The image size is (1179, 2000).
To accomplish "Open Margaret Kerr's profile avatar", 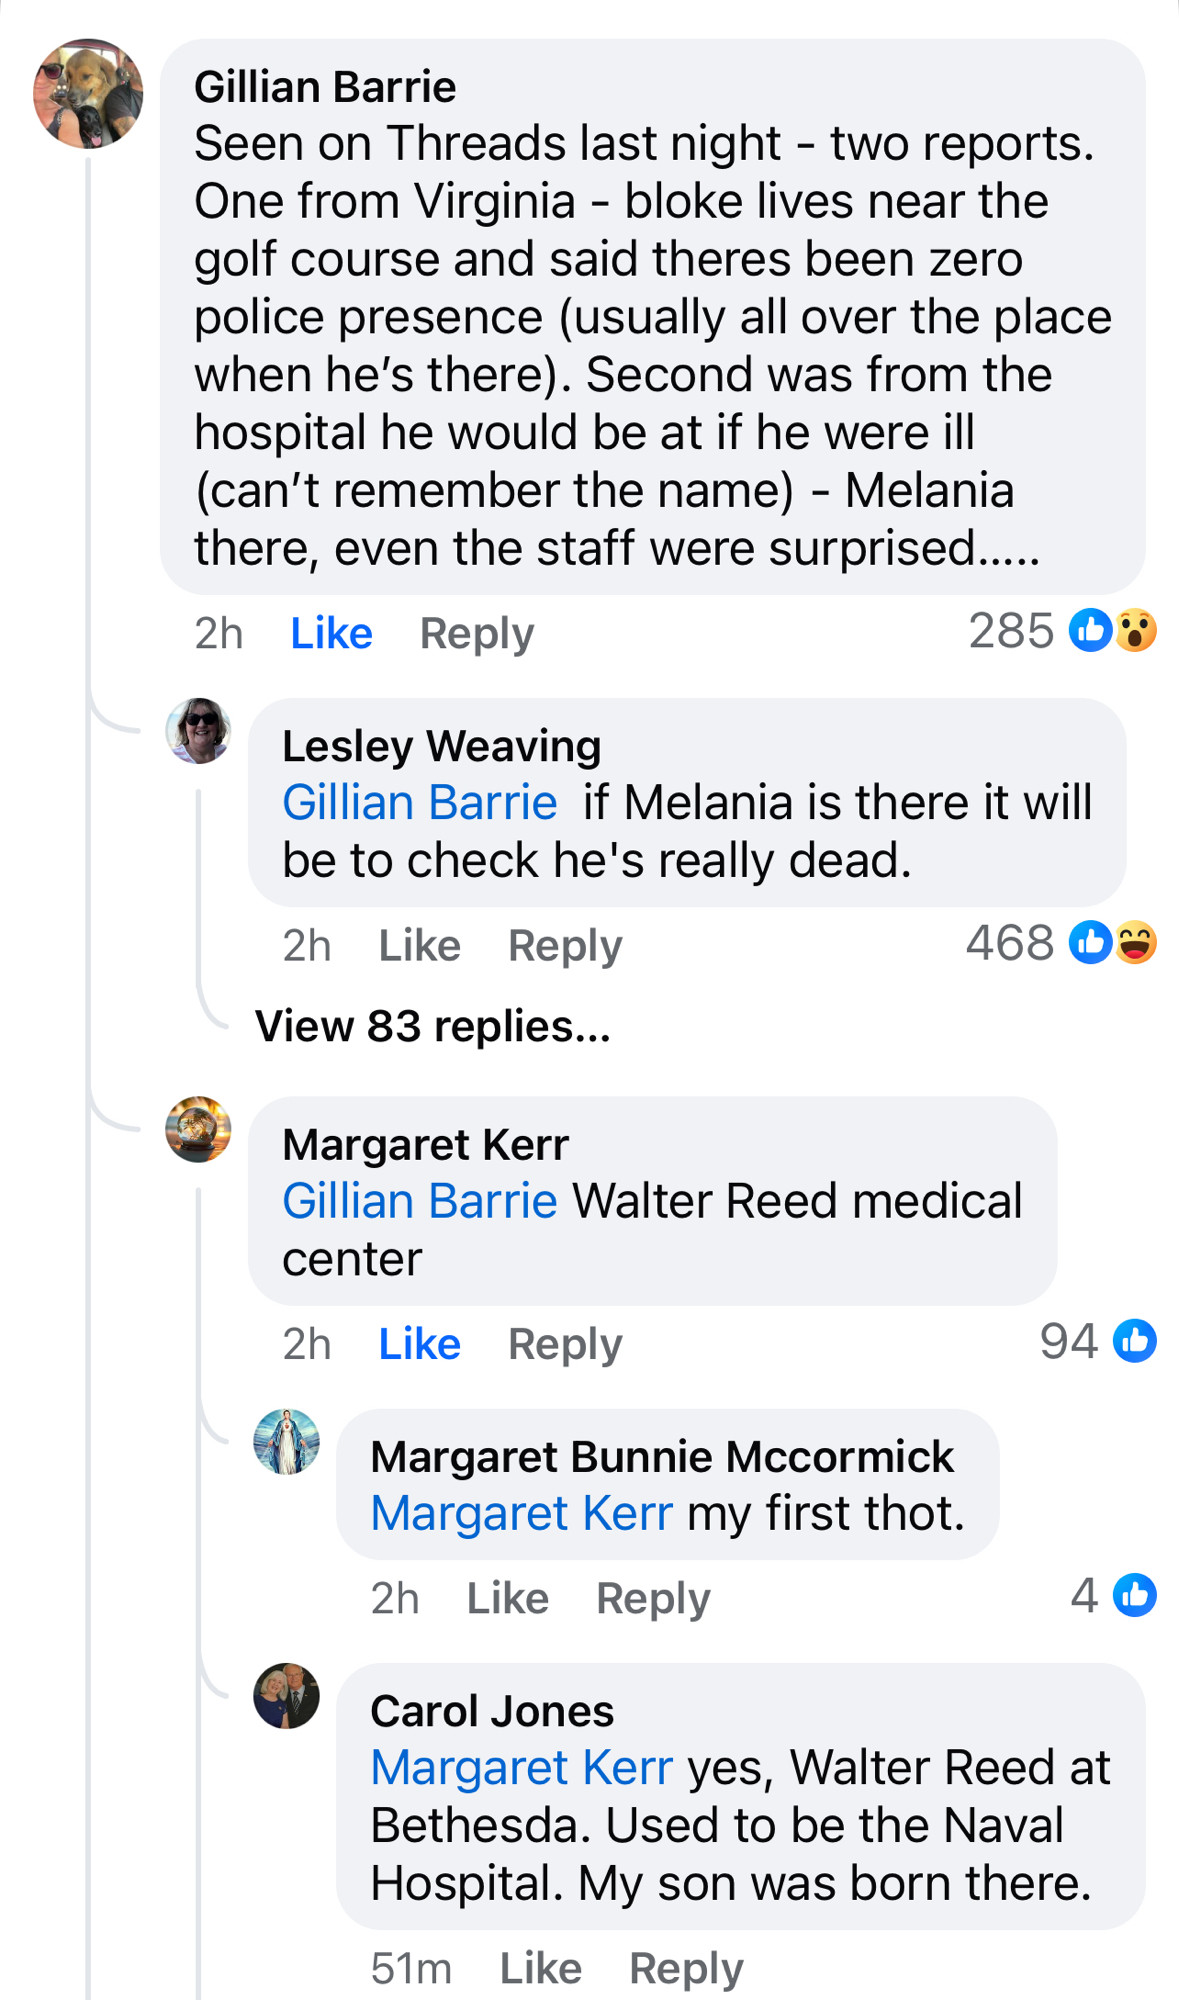I will (198, 1129).
